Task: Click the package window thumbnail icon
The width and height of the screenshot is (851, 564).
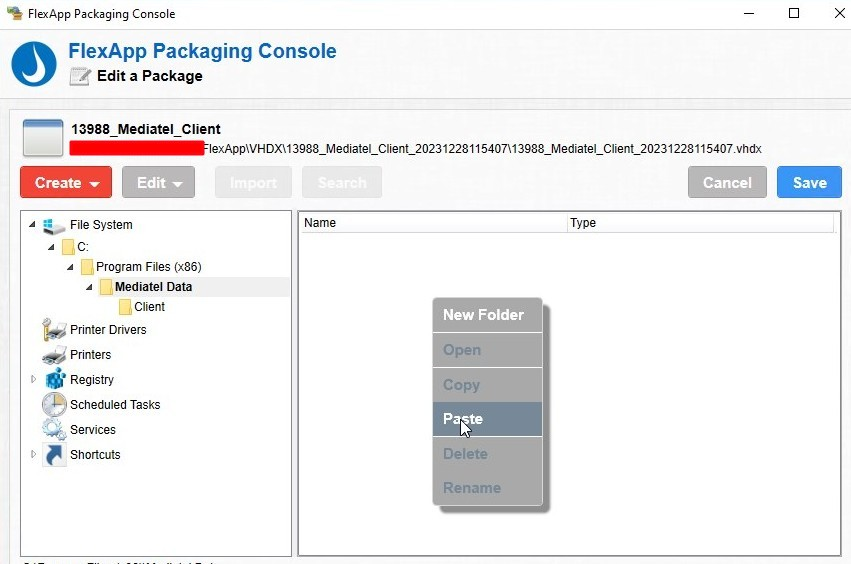Action: pos(43,138)
